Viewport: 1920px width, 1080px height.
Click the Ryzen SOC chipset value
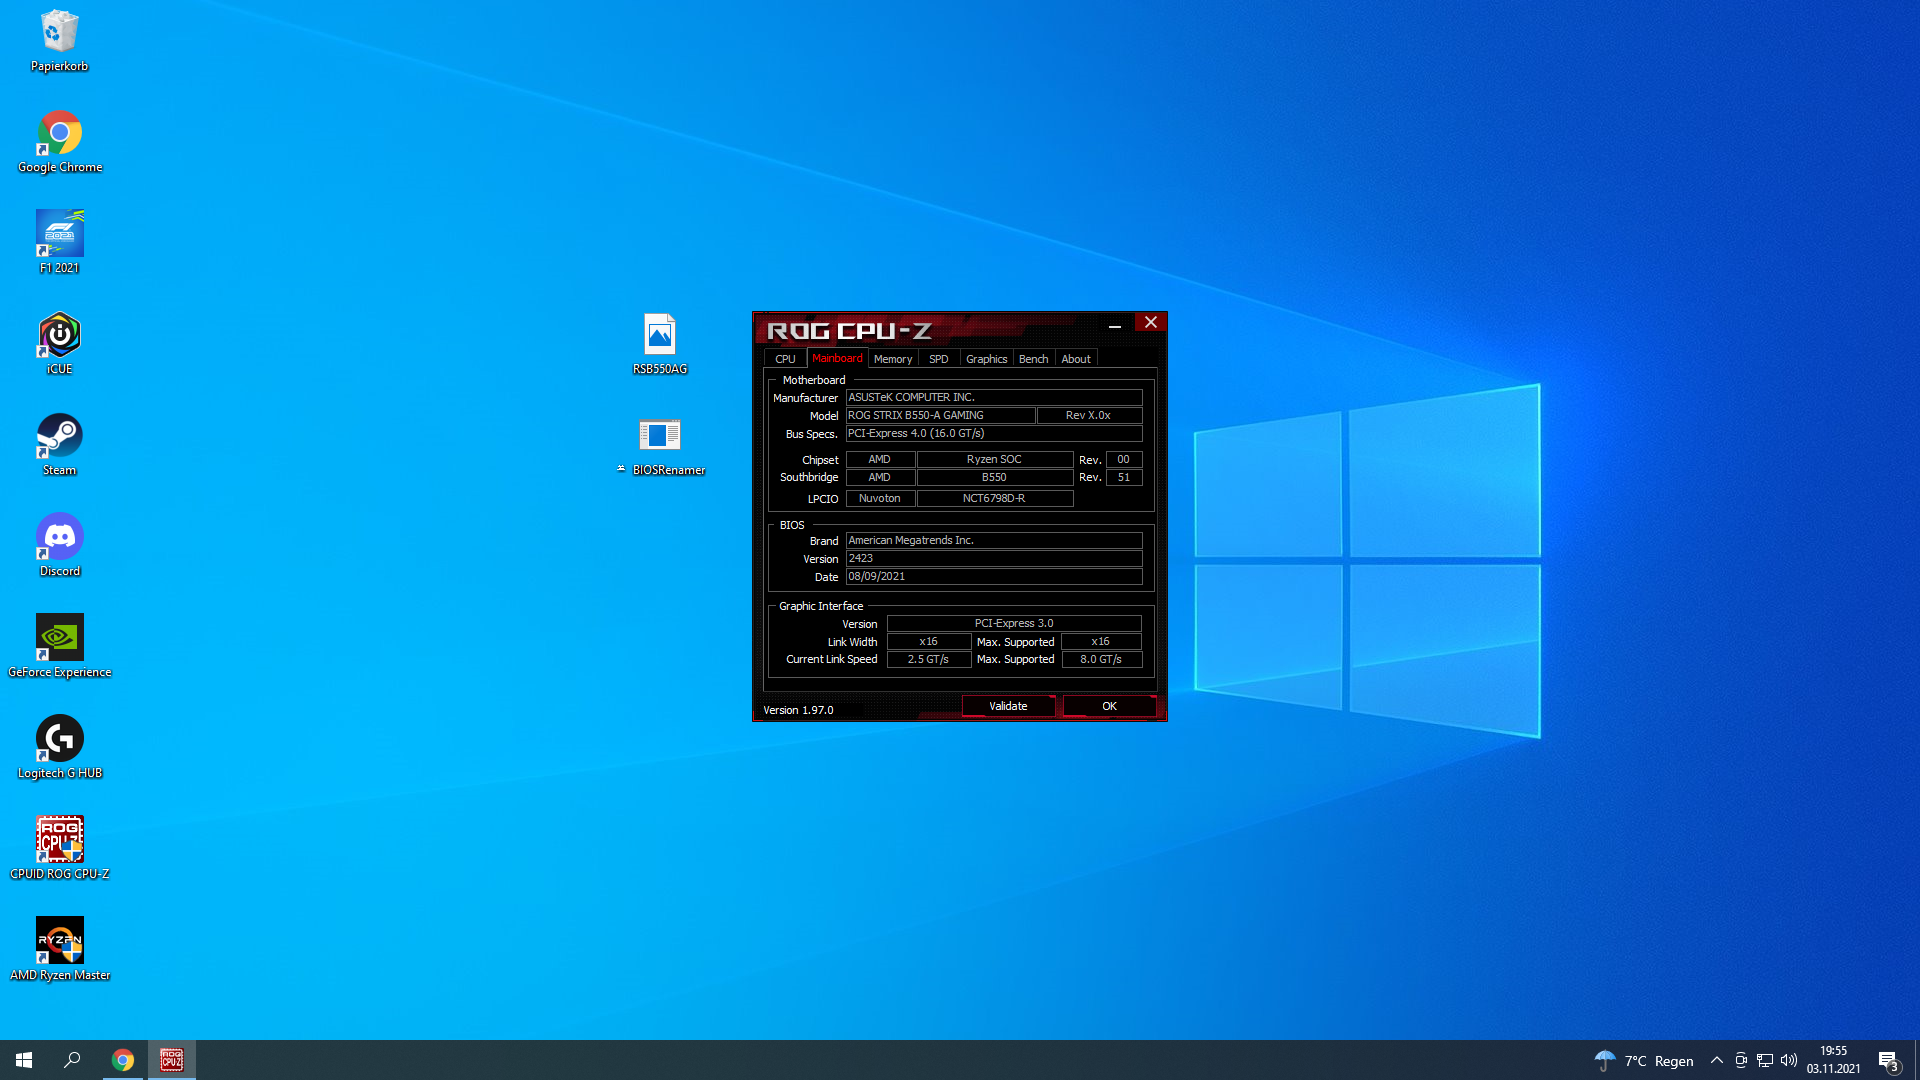point(994,459)
